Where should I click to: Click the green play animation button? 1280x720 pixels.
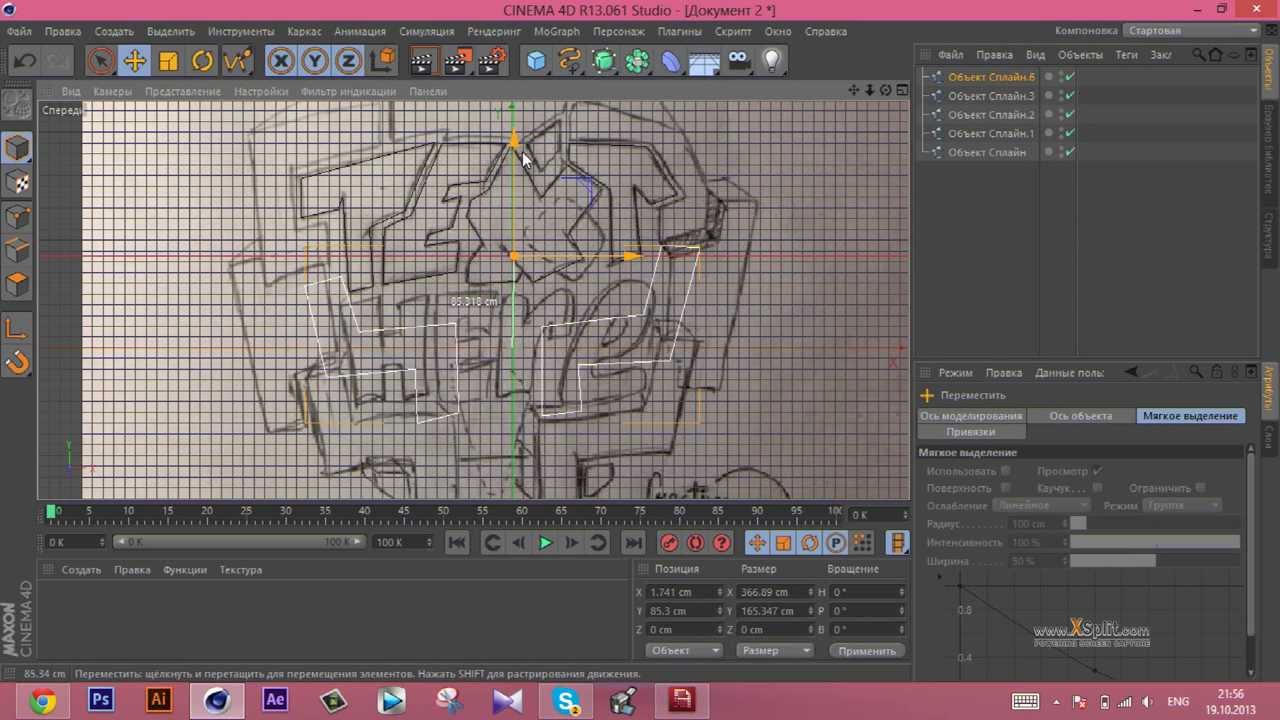545,543
